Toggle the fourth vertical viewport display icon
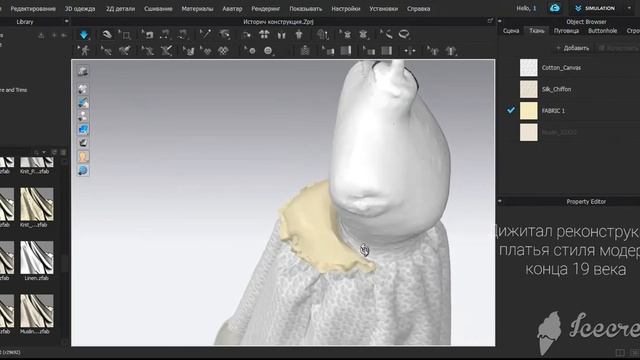 pyautogui.click(x=83, y=116)
